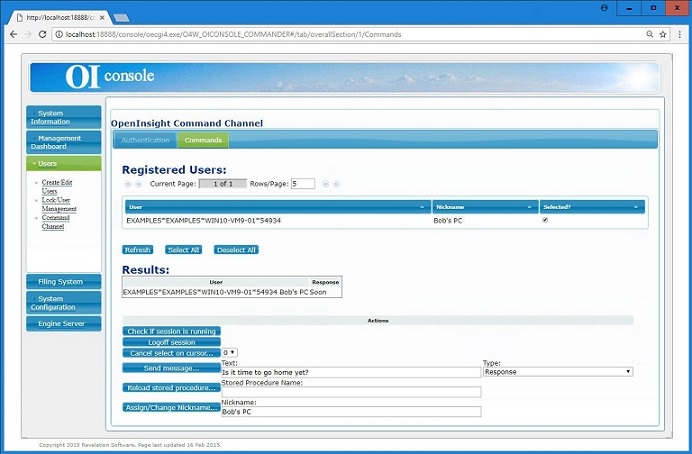
Task: Click the browser forward arrow
Action: [x=28, y=34]
